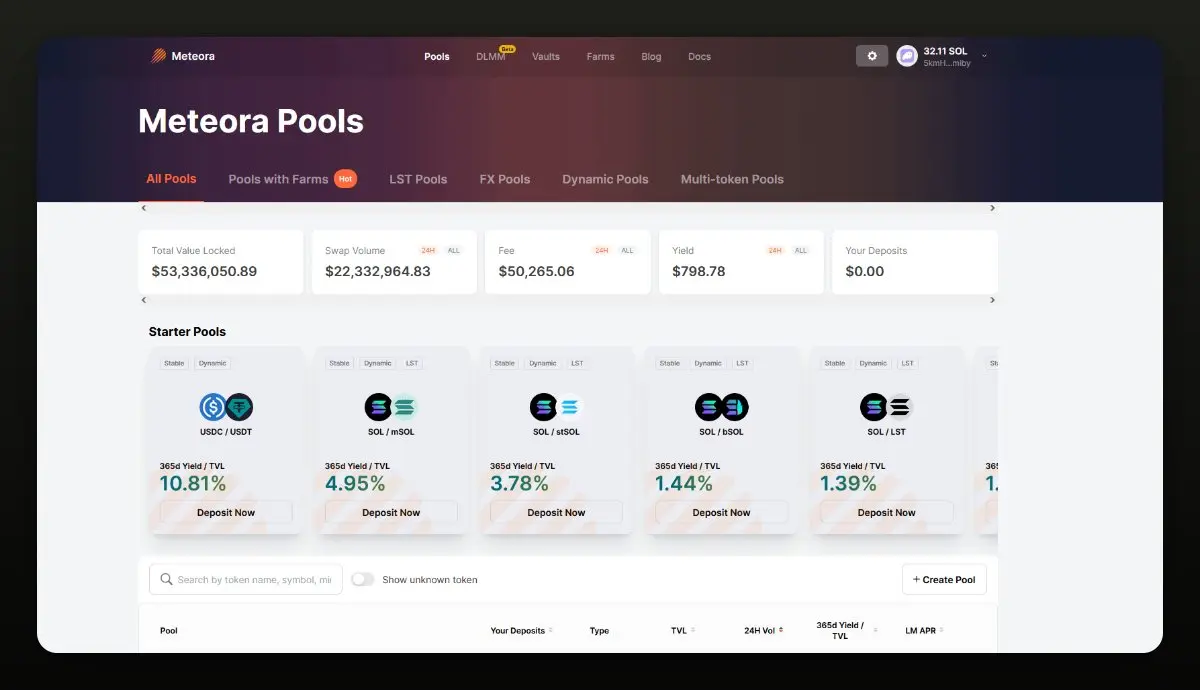
Task: Select 24H for Swap Volume
Action: point(427,250)
